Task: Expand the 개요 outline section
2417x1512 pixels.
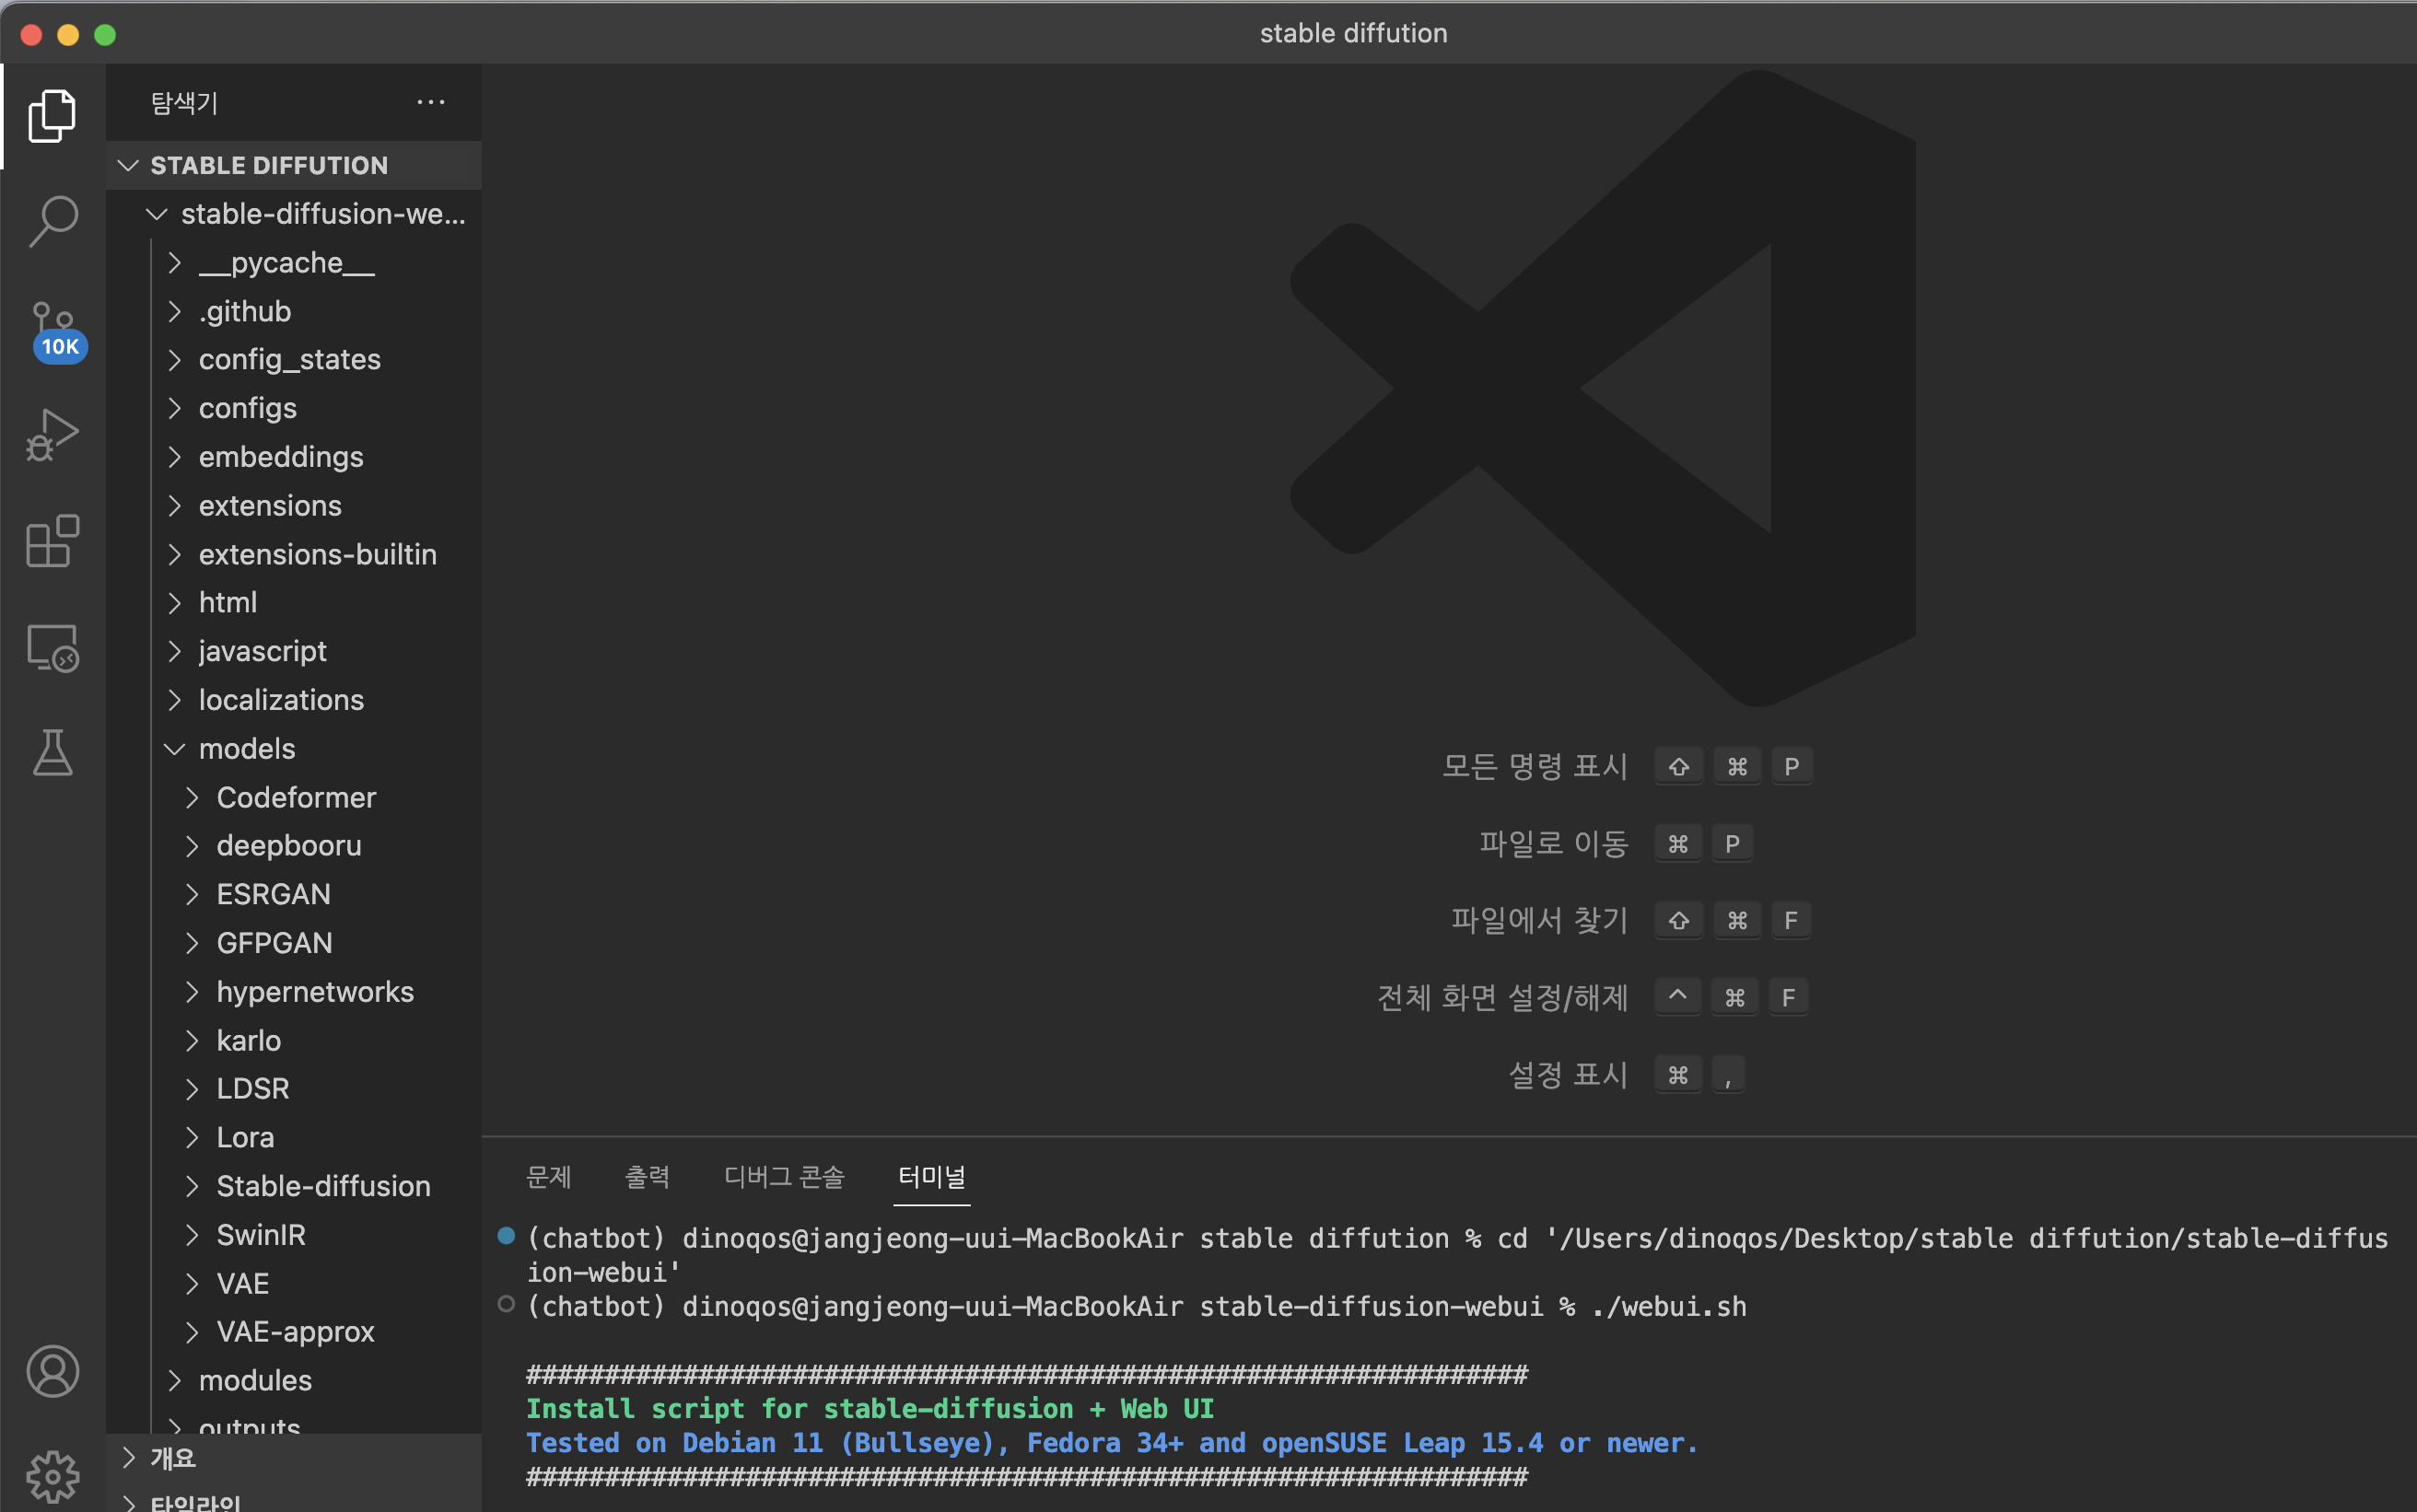Action: tap(172, 1458)
